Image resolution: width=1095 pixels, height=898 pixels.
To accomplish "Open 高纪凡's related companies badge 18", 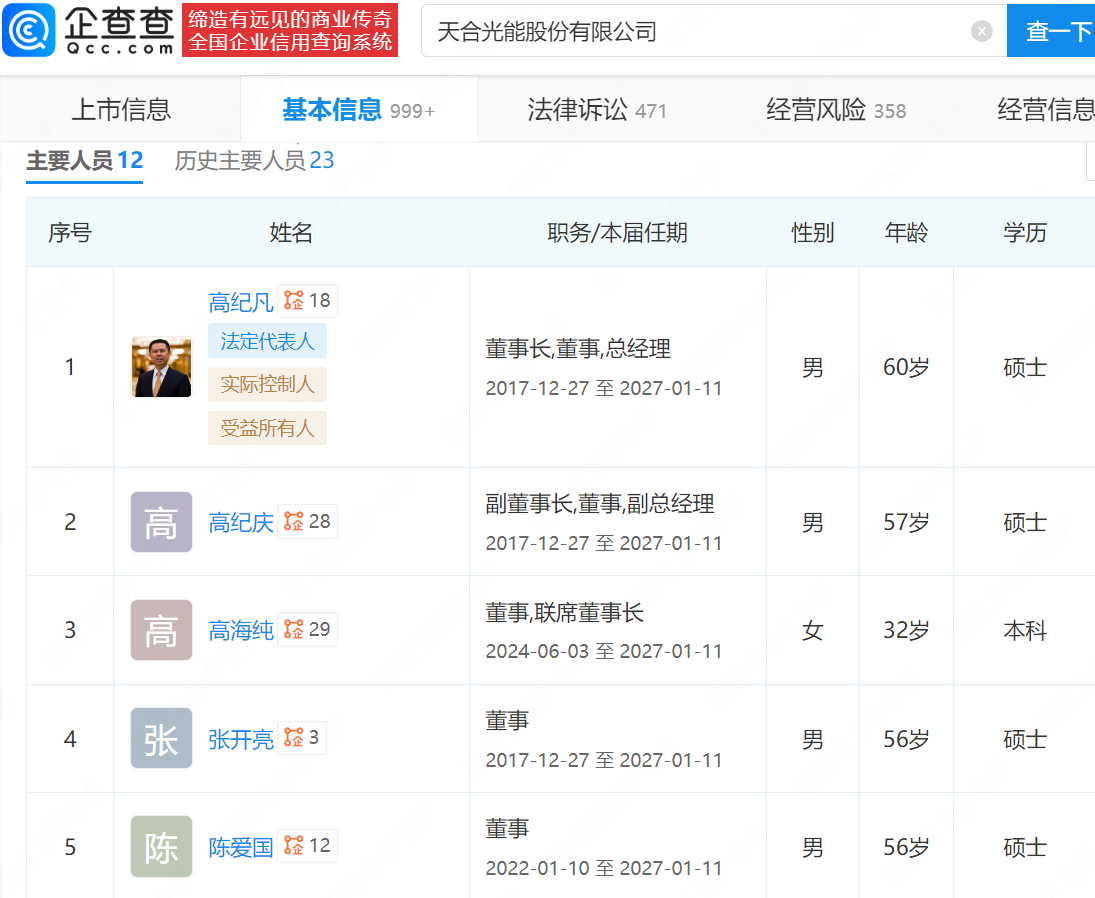I will click(307, 301).
